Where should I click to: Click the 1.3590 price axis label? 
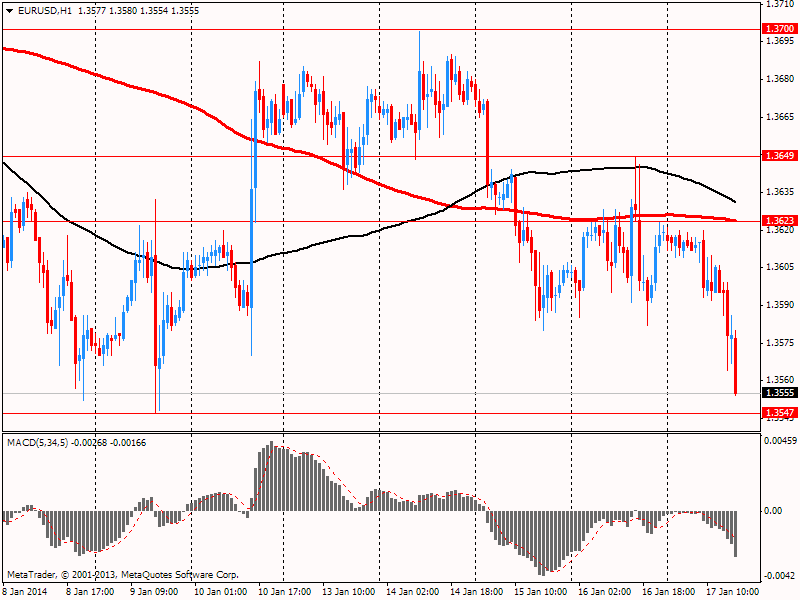(x=780, y=305)
